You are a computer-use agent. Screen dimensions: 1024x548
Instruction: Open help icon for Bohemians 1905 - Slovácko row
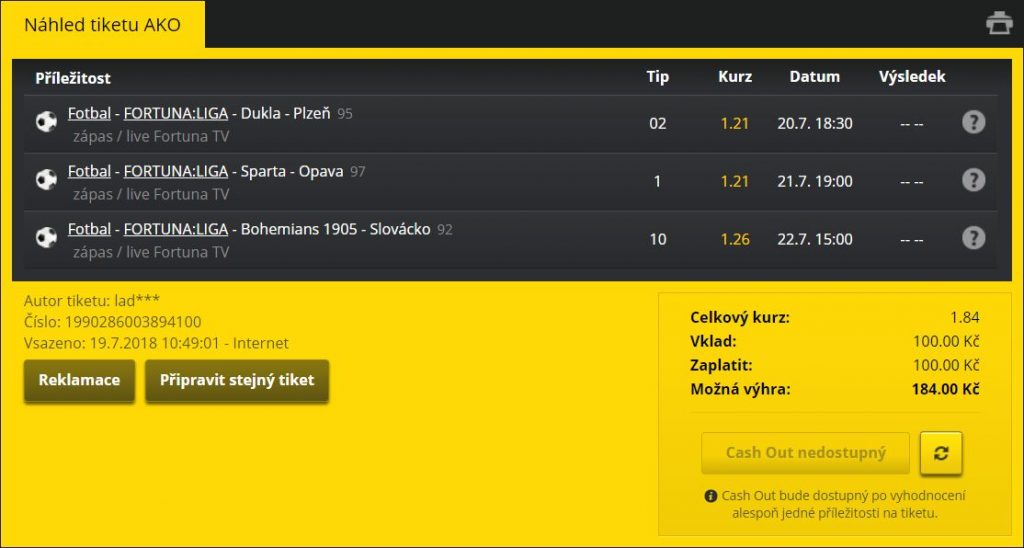tap(973, 238)
